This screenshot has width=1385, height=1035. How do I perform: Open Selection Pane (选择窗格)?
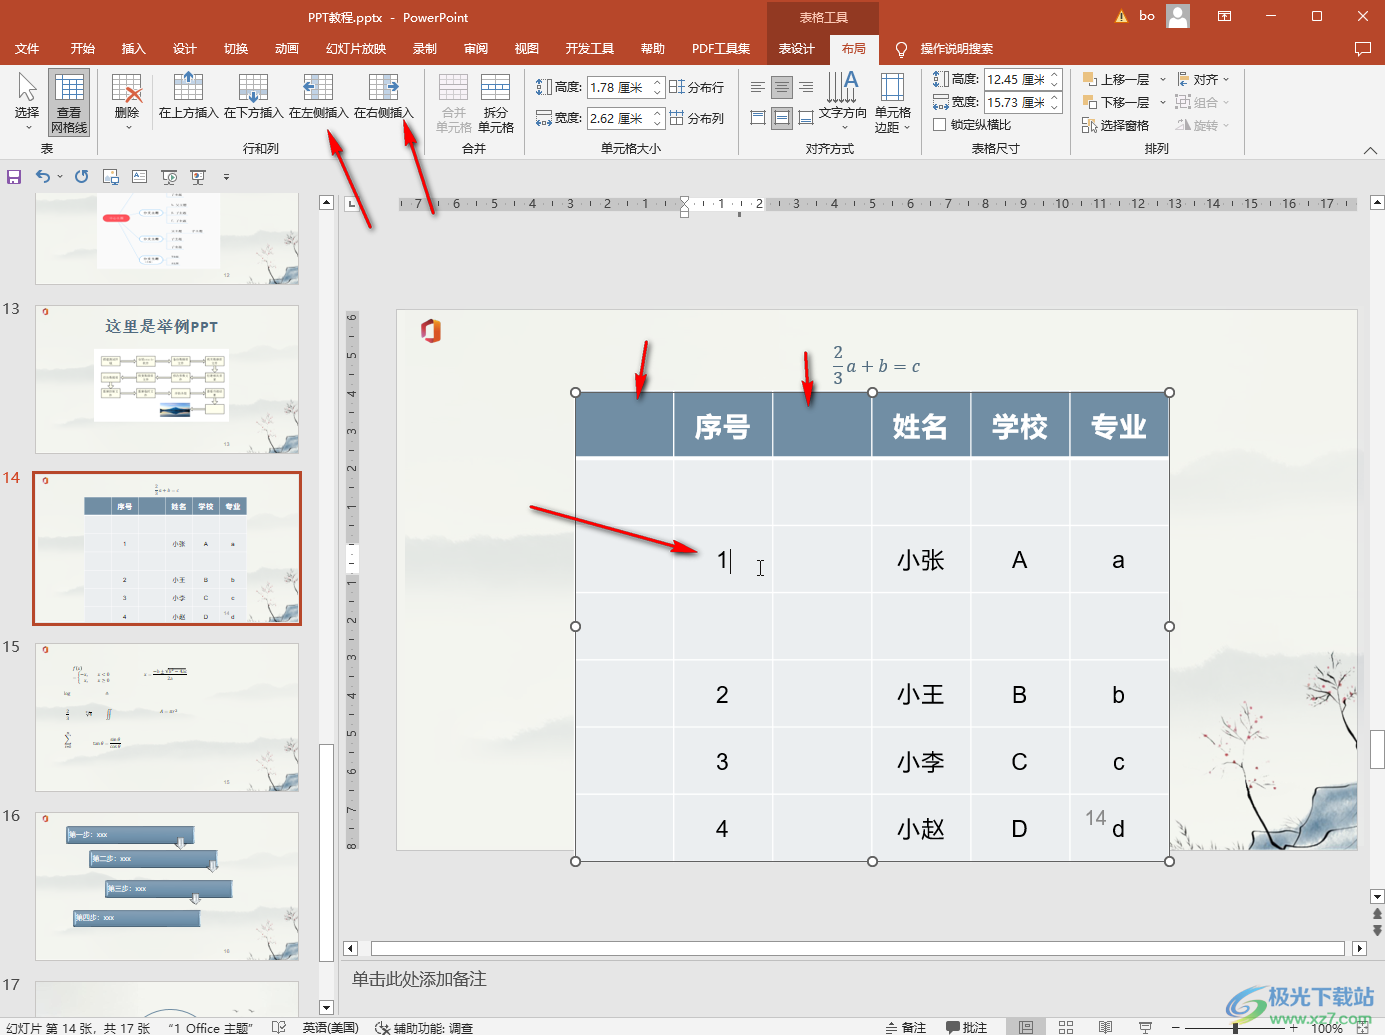[1116, 125]
